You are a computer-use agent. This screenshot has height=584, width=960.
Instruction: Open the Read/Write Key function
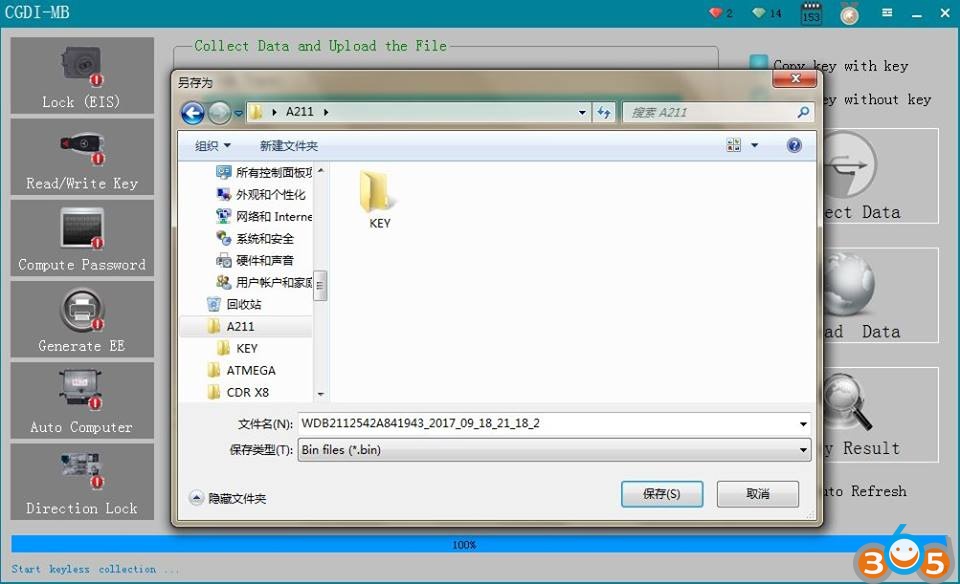(x=81, y=157)
